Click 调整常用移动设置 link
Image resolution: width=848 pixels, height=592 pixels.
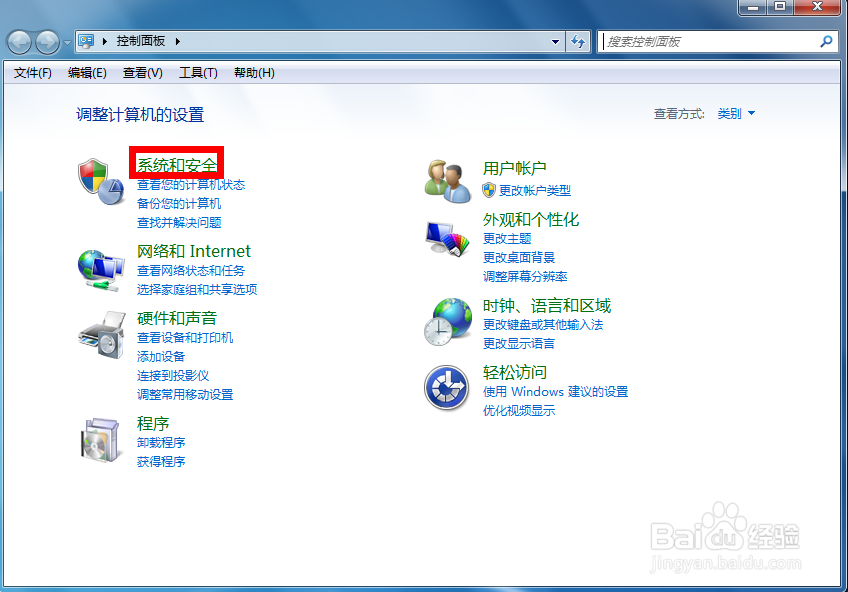point(185,395)
